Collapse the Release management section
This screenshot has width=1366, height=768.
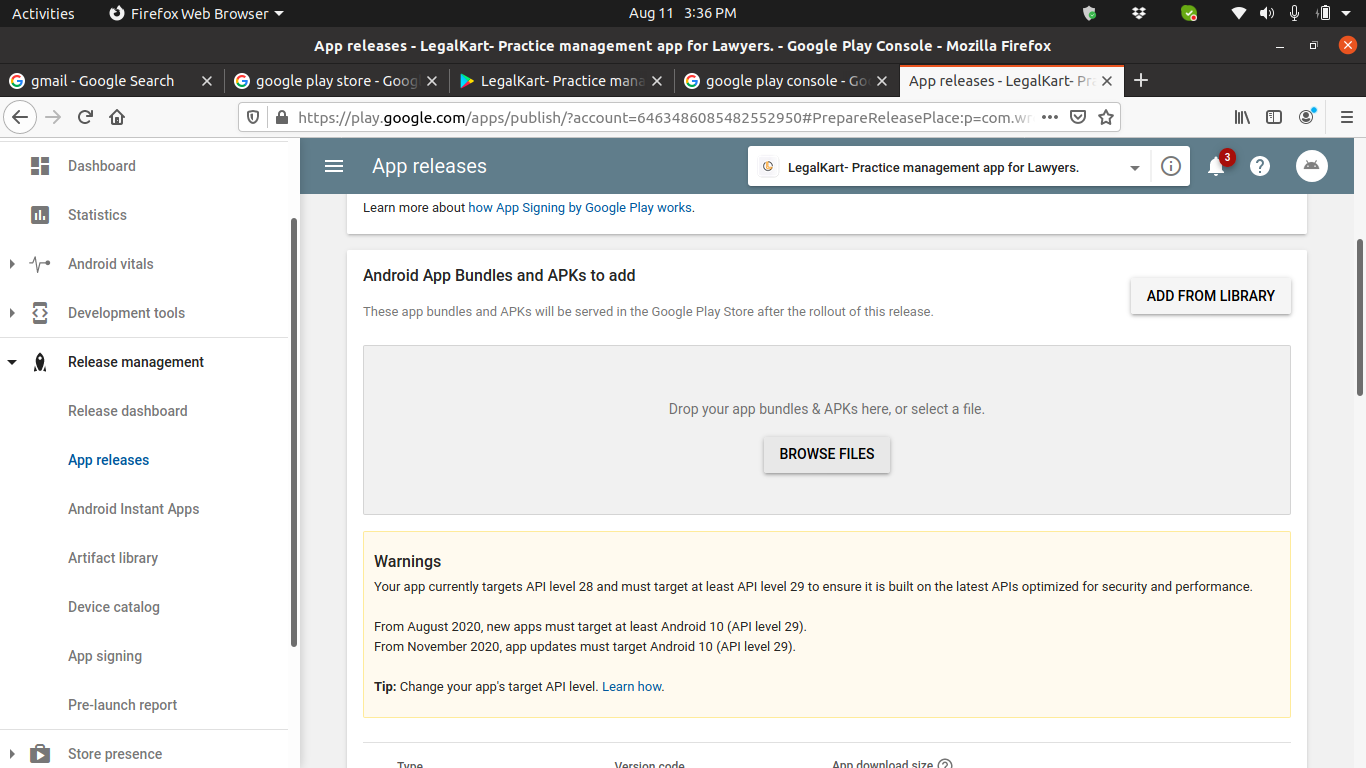coord(12,362)
